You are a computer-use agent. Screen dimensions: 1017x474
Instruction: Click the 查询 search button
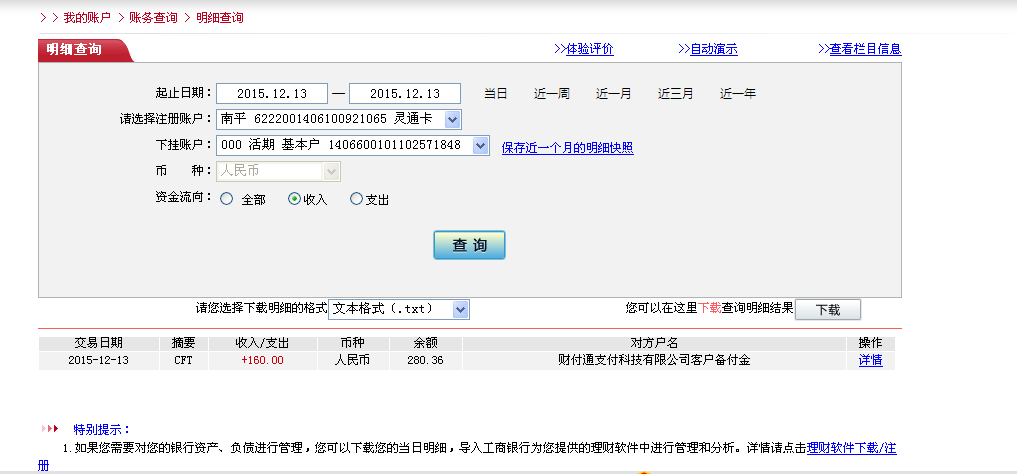[469, 245]
